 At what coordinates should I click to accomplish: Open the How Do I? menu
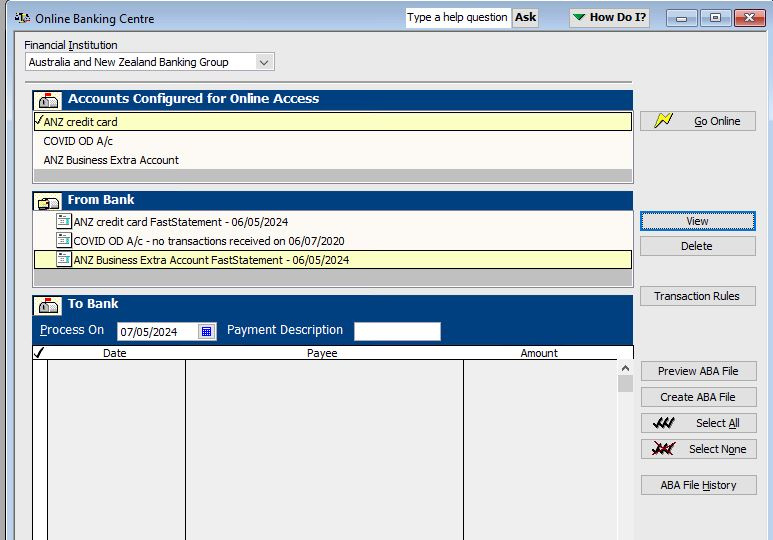click(609, 17)
